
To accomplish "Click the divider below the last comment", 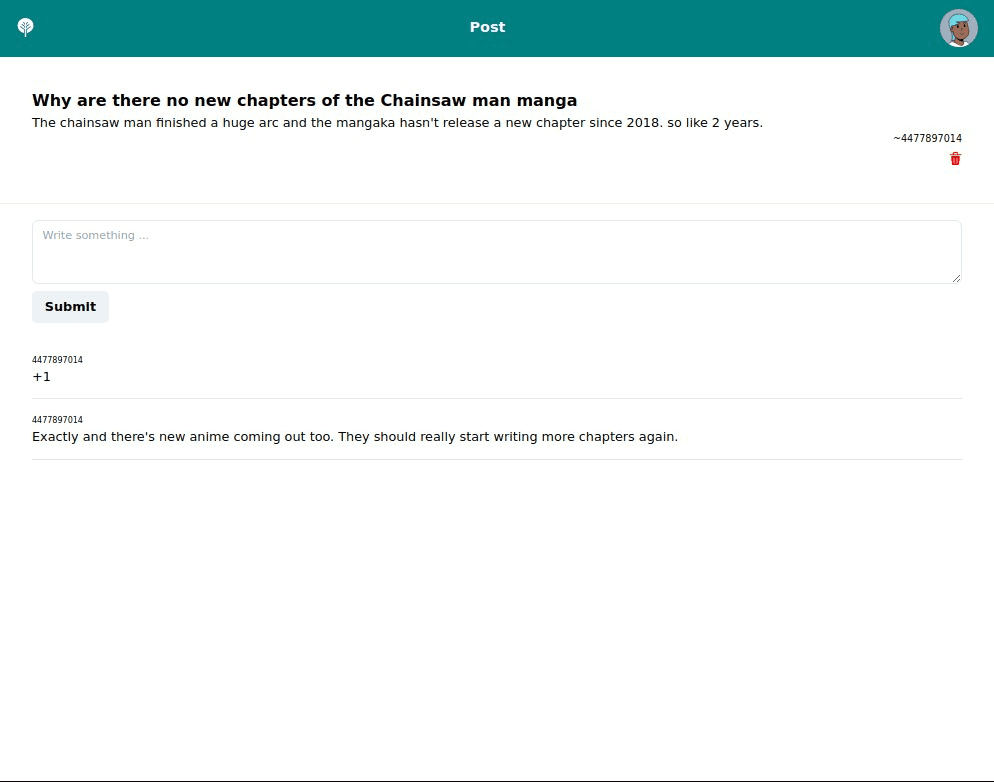I will click(497, 459).
